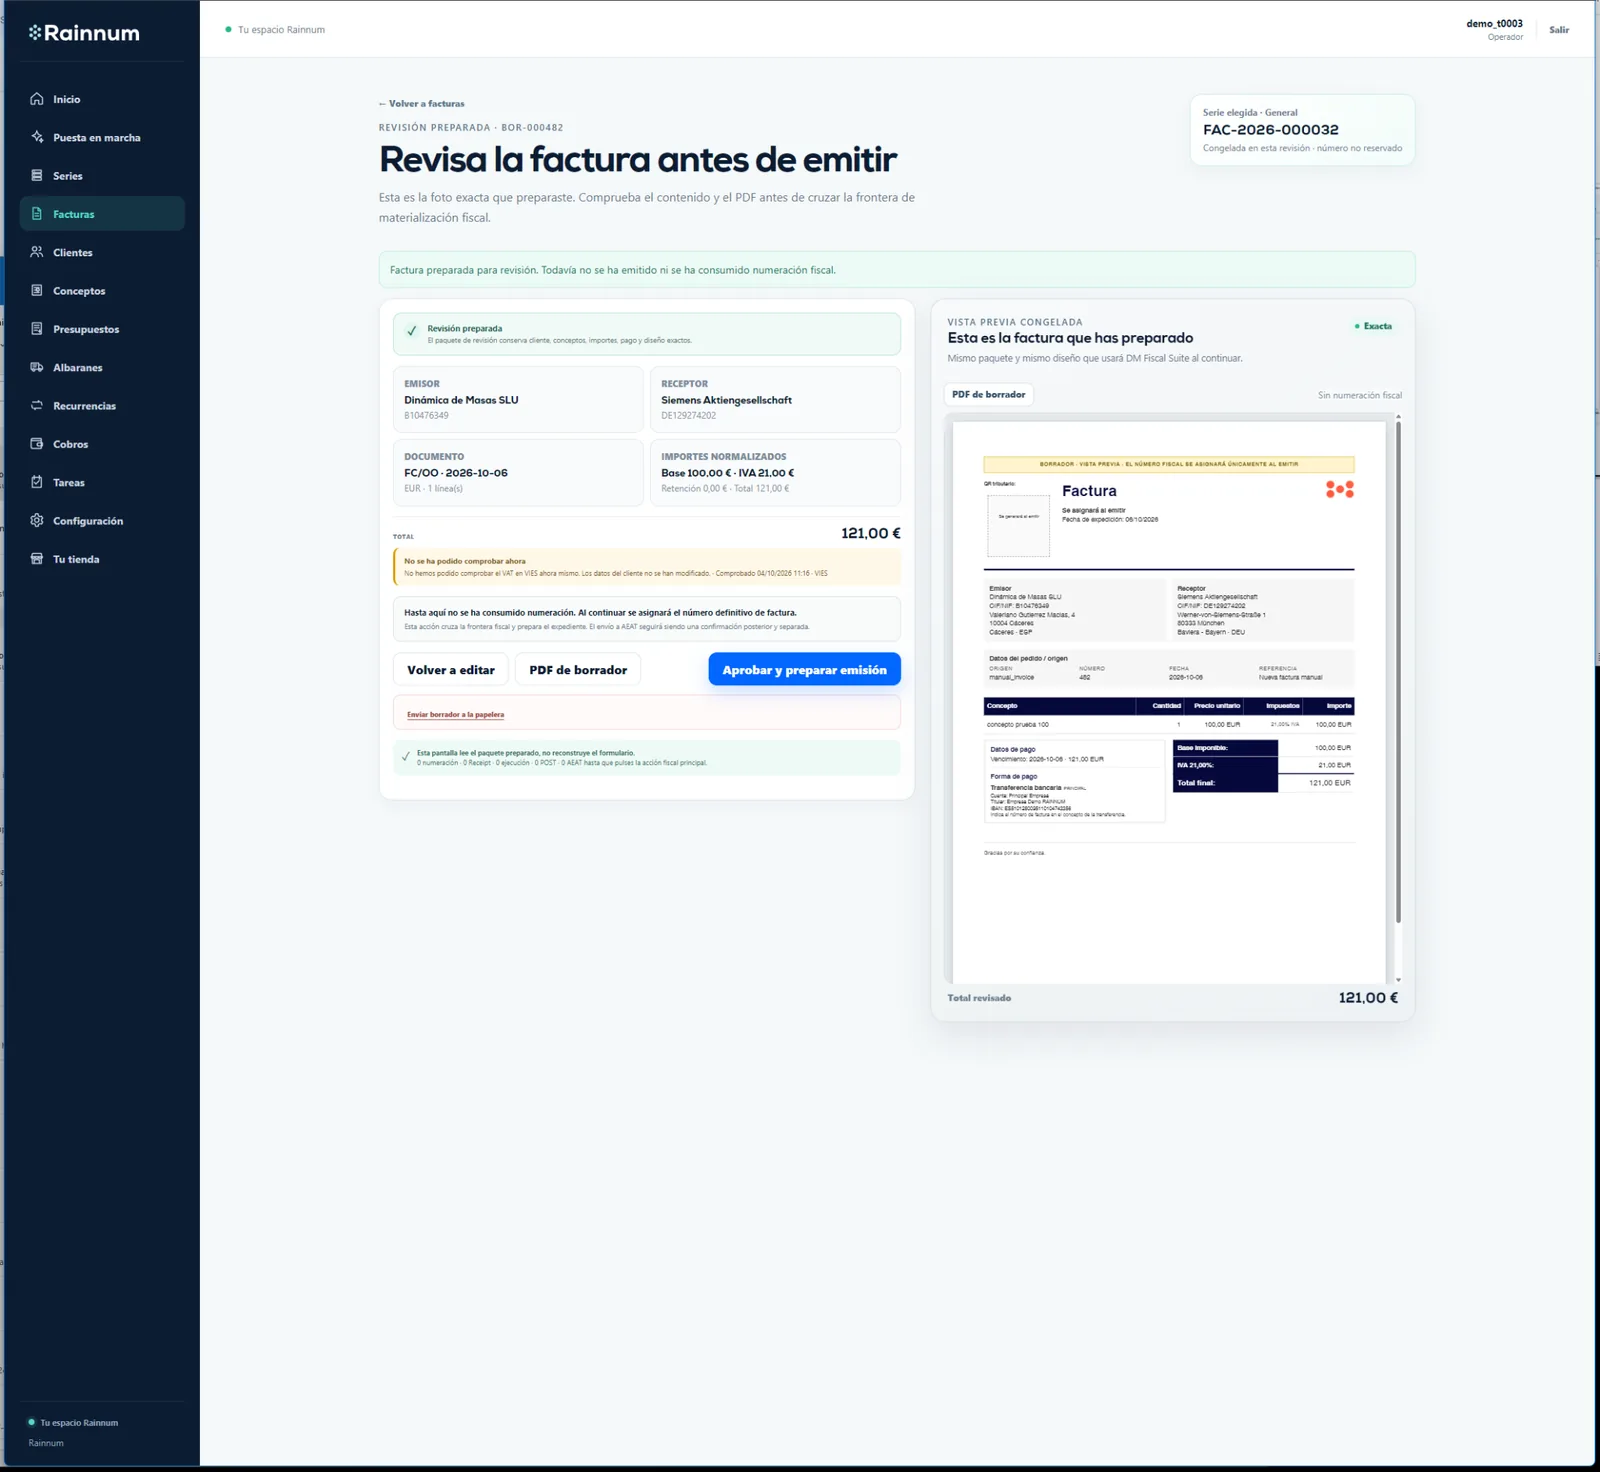
Task: Click the Series sidebar icon
Action: (x=37, y=175)
